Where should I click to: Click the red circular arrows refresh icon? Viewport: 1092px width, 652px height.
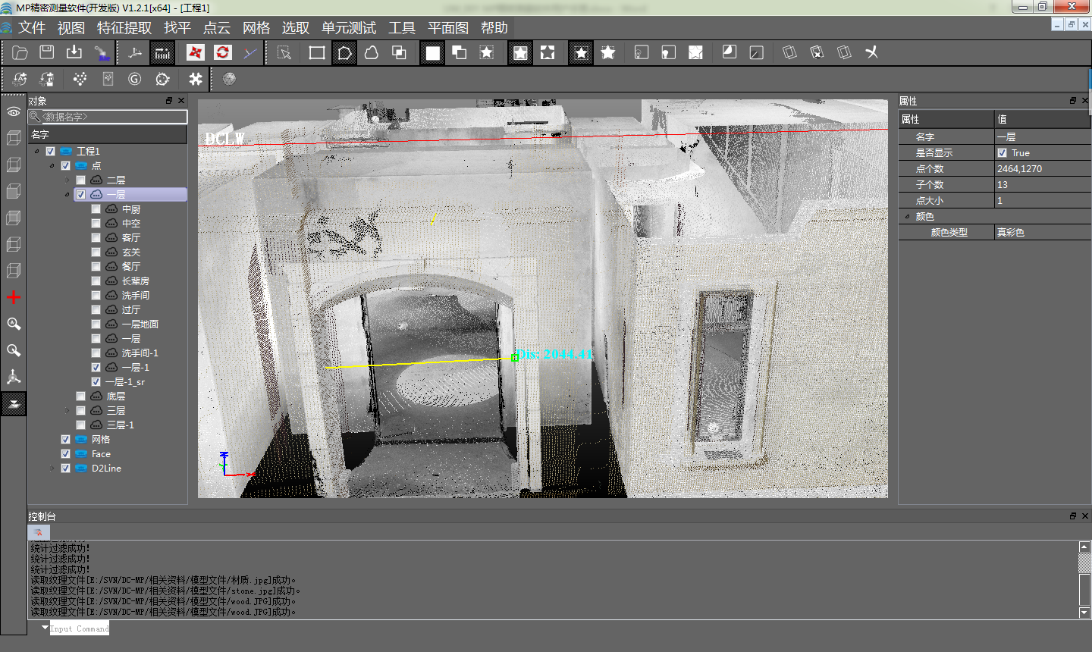click(x=222, y=52)
